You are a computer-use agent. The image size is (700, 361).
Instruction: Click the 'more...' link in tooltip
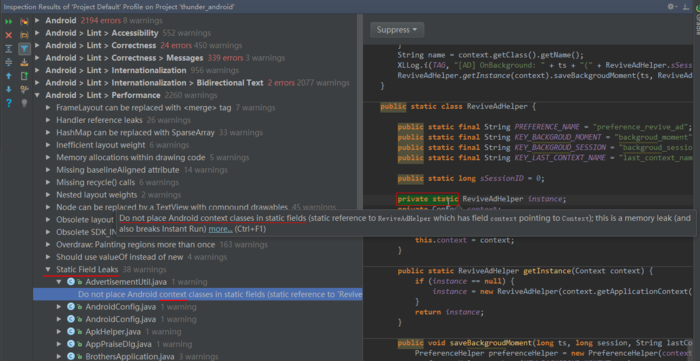tap(220, 229)
